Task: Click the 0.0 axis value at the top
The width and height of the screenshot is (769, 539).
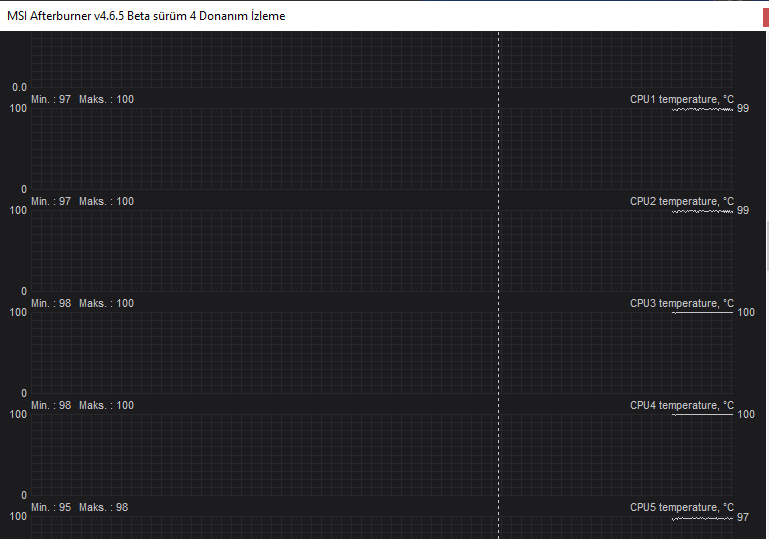Action: coord(19,88)
